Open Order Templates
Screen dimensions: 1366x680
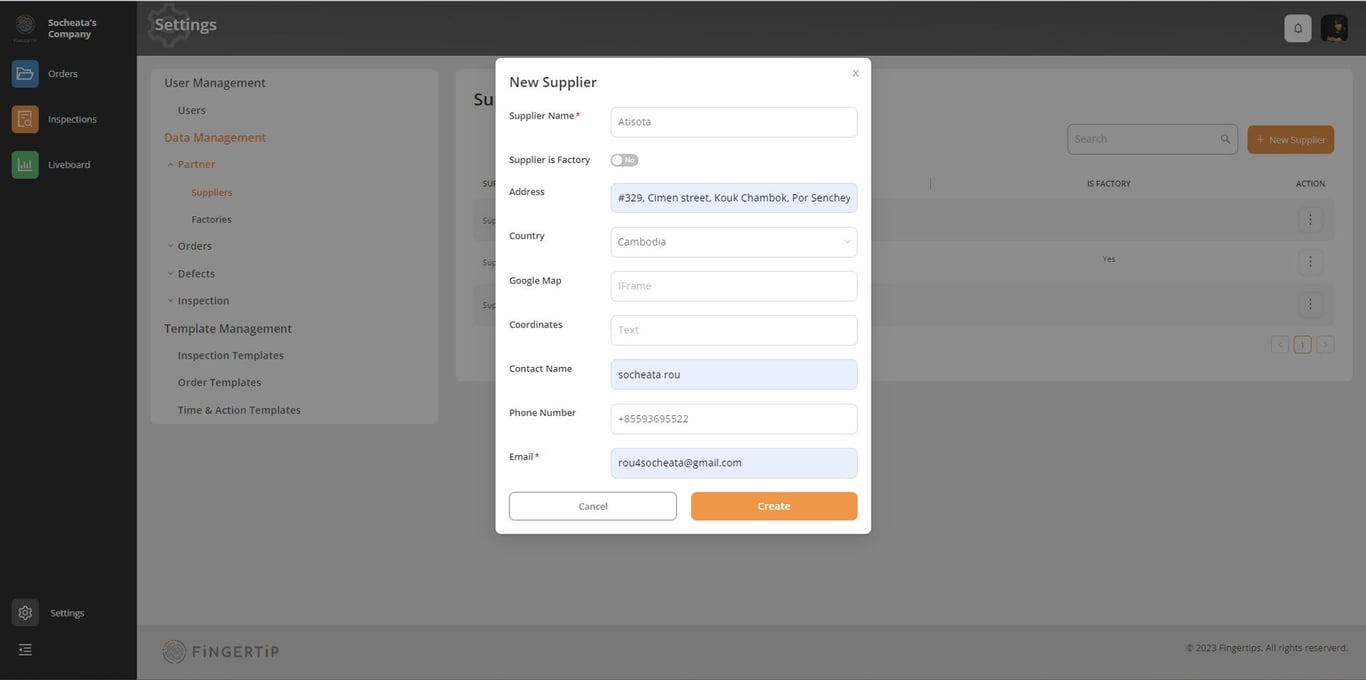tap(220, 382)
